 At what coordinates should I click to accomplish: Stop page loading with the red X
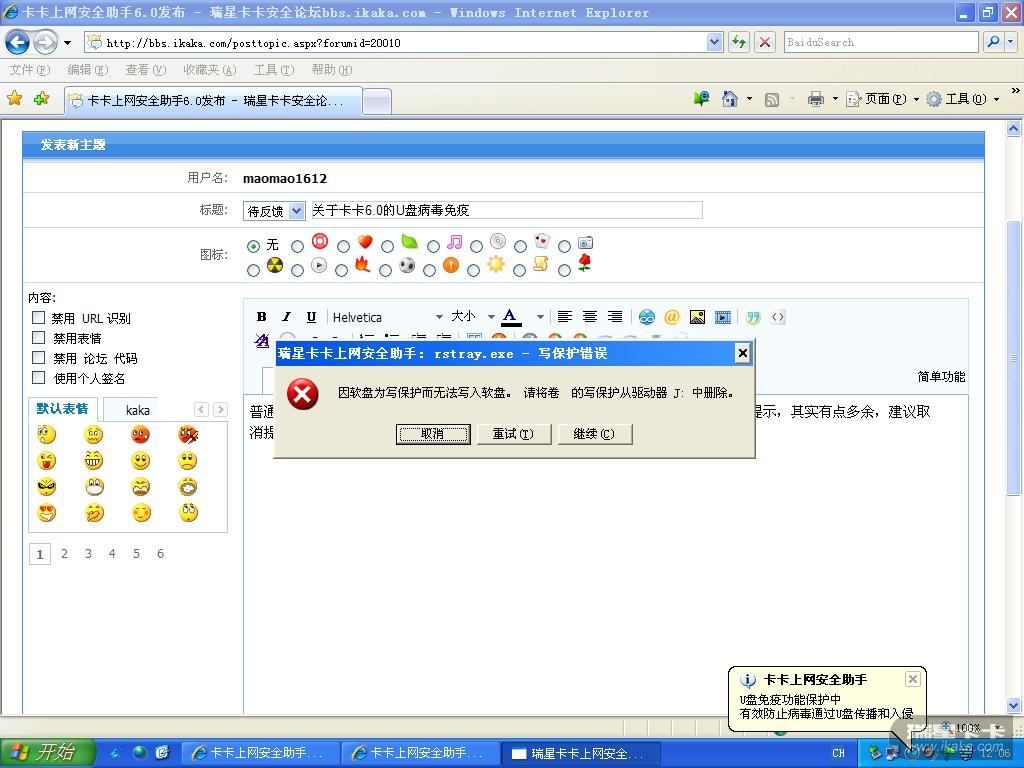(x=764, y=42)
